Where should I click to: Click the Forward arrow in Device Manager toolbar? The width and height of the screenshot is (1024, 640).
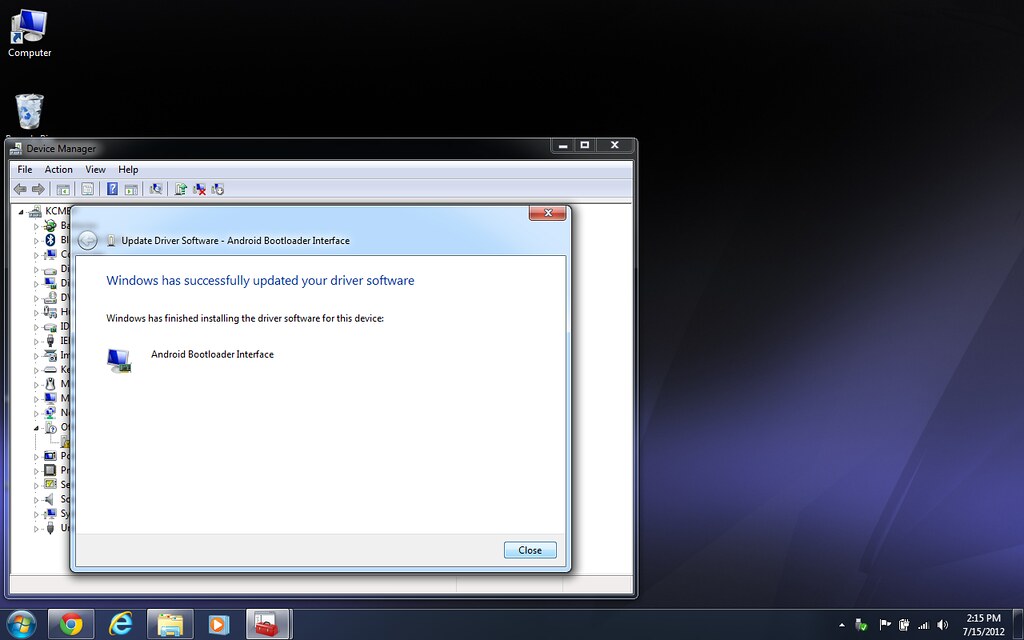click(x=39, y=189)
